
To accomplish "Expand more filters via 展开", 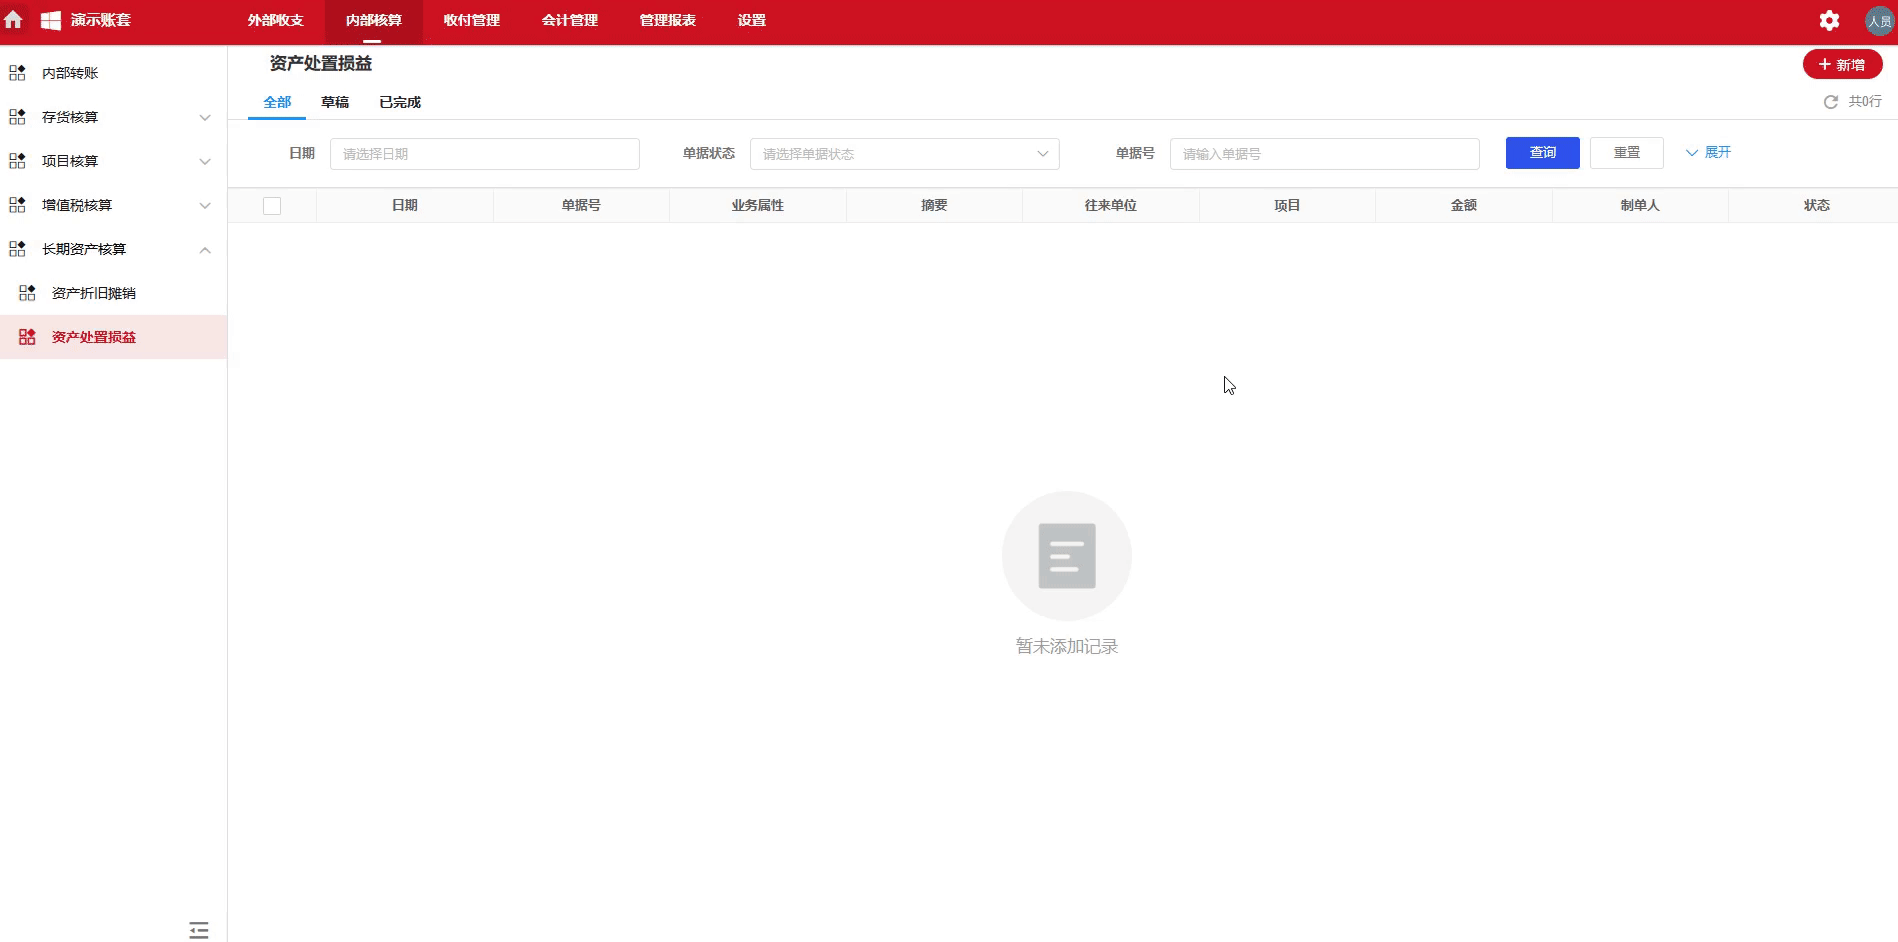I will (1708, 152).
